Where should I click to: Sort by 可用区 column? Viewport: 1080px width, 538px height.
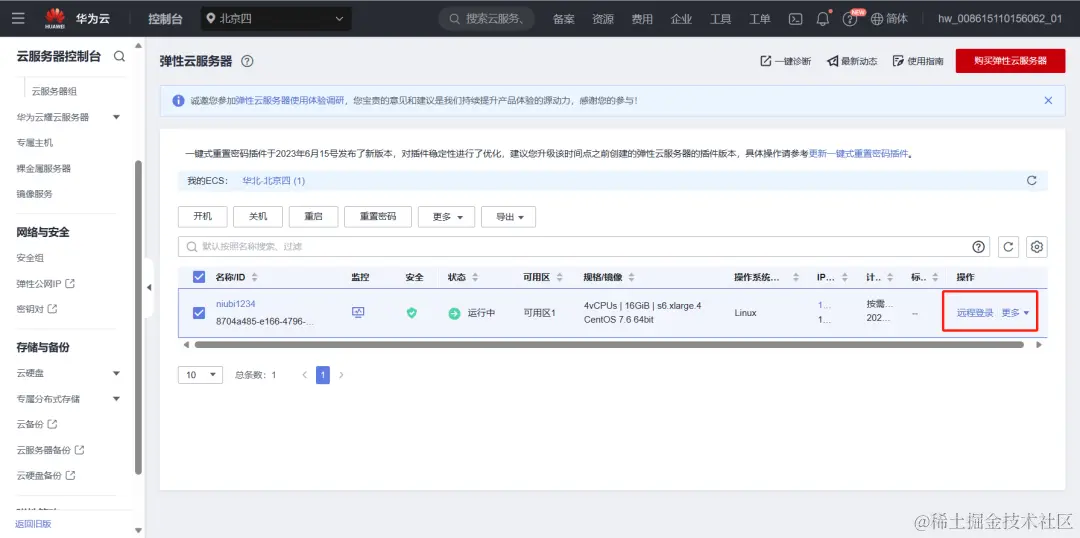[x=559, y=277]
